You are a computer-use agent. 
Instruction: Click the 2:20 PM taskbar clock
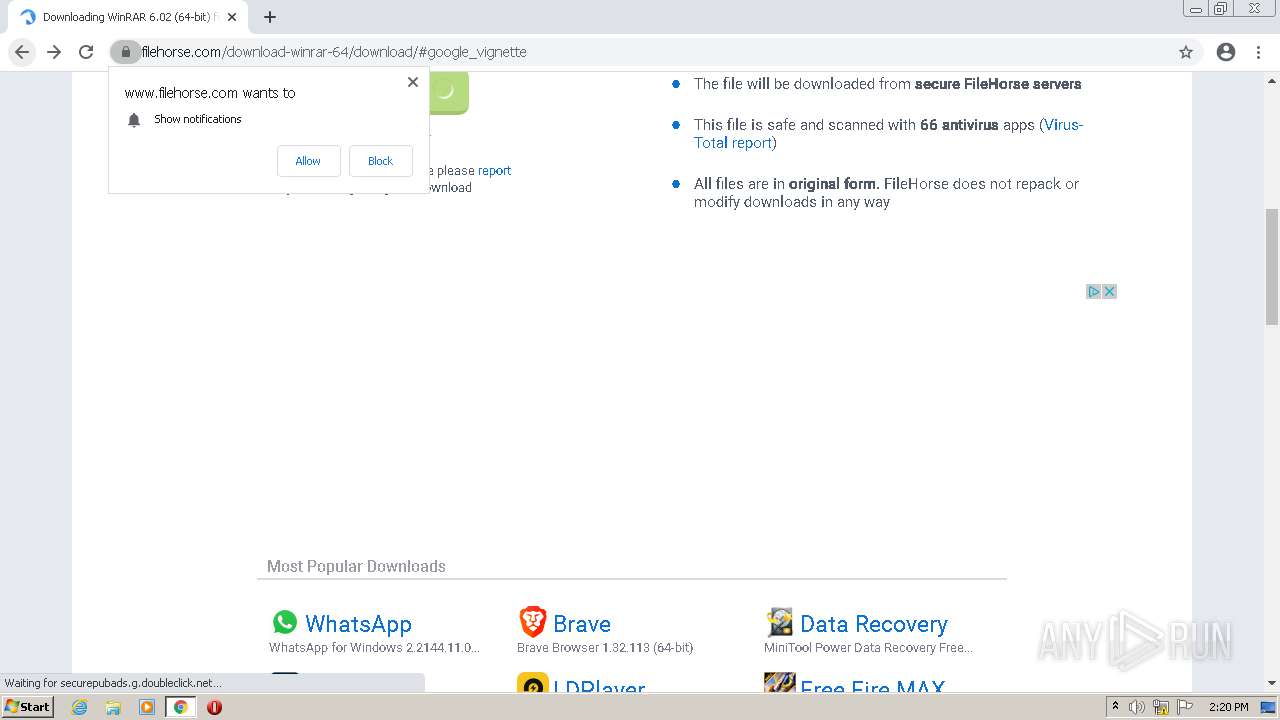pos(1229,707)
